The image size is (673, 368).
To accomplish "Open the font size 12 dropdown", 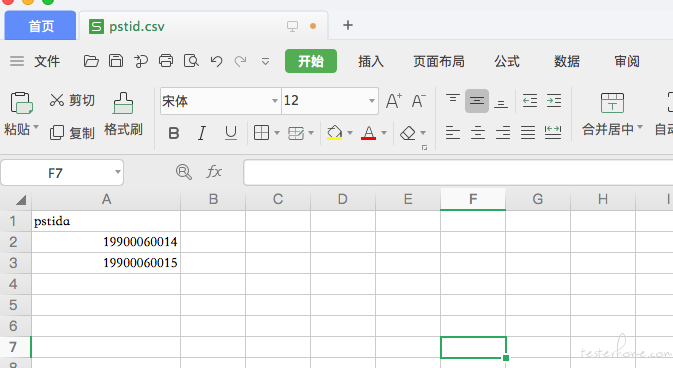I will [372, 101].
